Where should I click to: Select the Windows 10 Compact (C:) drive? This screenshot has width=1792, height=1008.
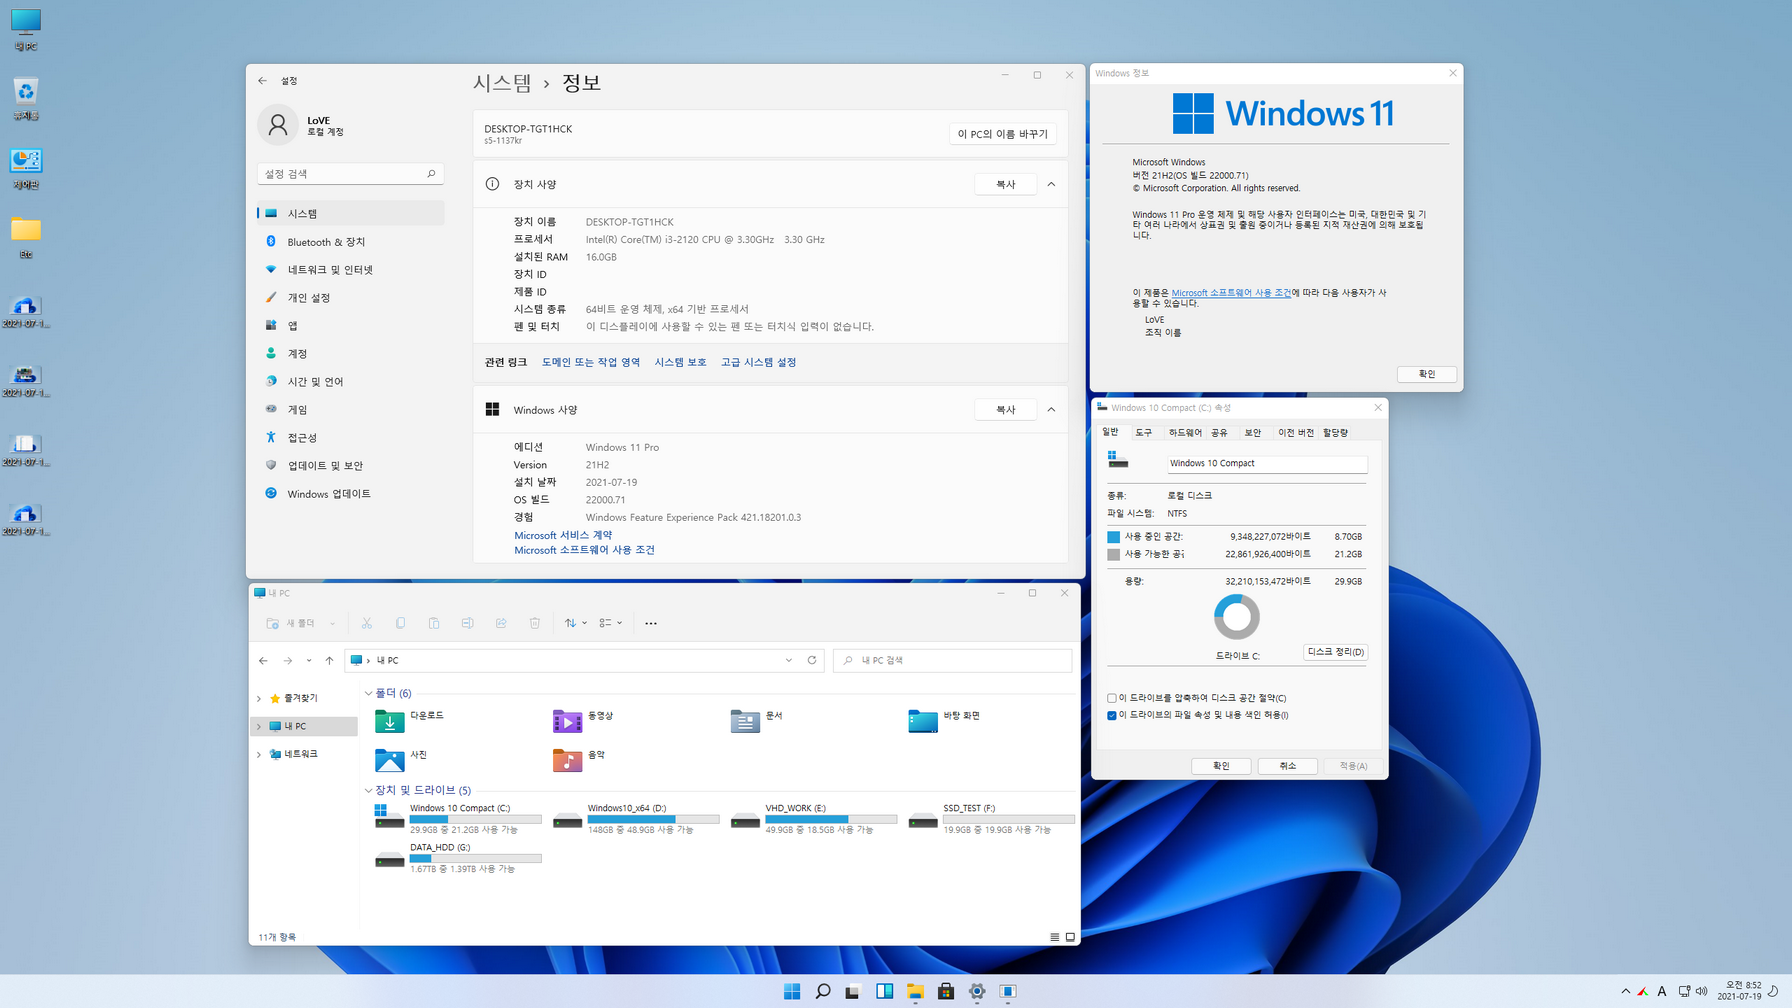[458, 818]
